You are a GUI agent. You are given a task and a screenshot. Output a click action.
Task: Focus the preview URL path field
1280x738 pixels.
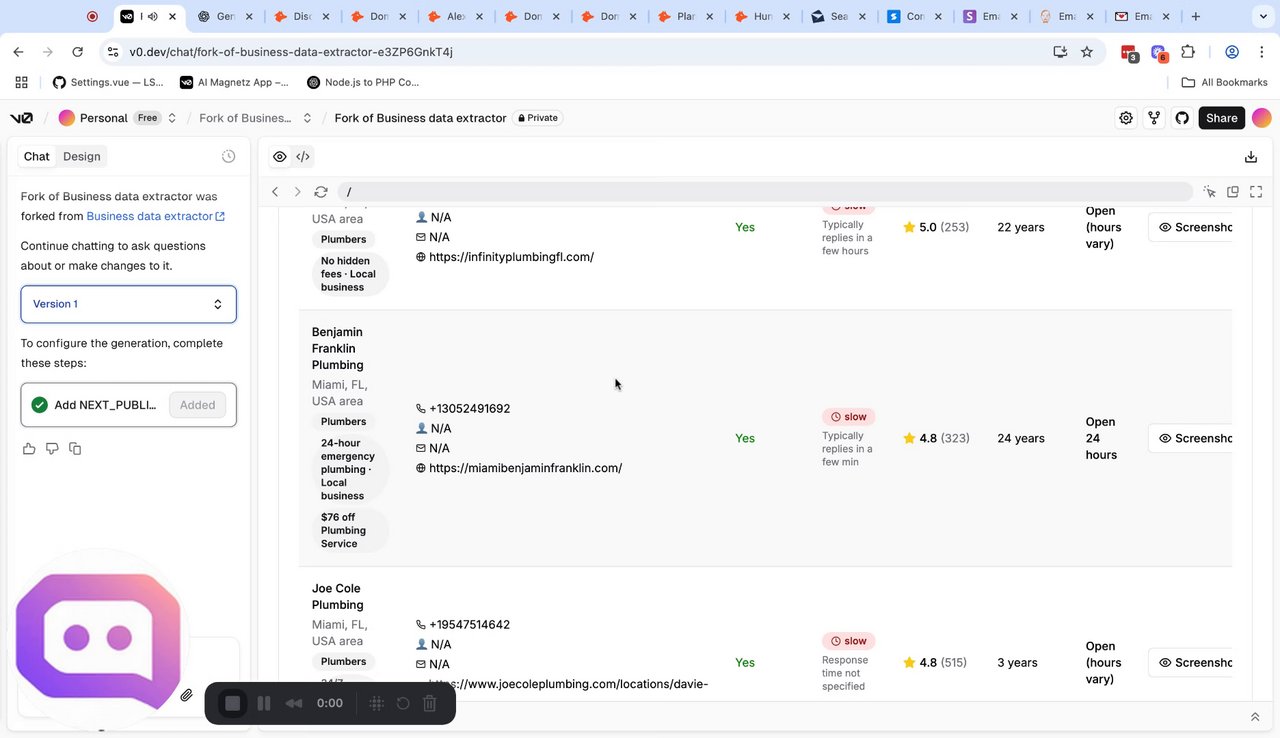click(x=765, y=192)
